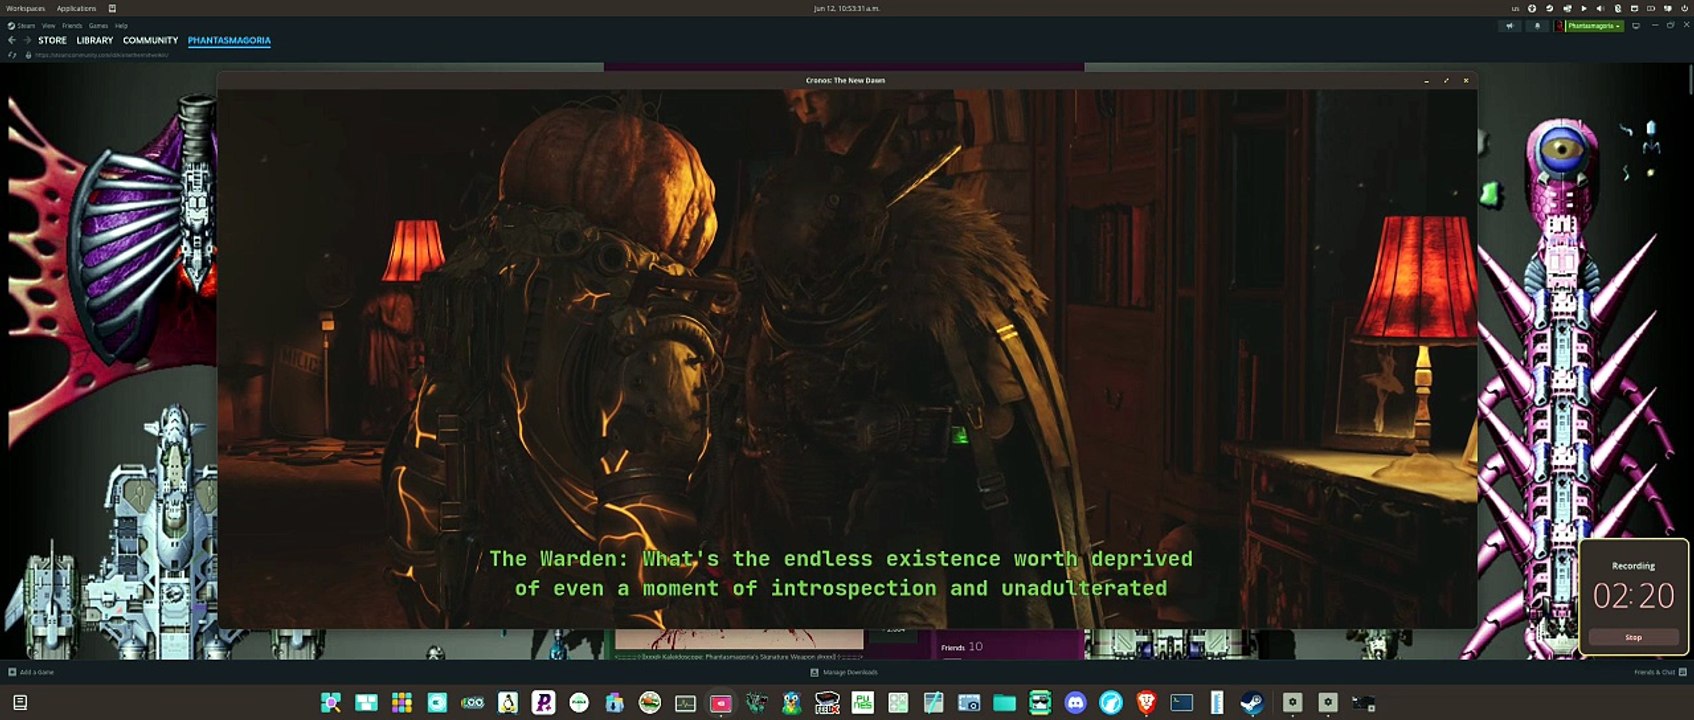The width and height of the screenshot is (1694, 720).
Task: Open the blue parrot dock icon
Action: (791, 703)
